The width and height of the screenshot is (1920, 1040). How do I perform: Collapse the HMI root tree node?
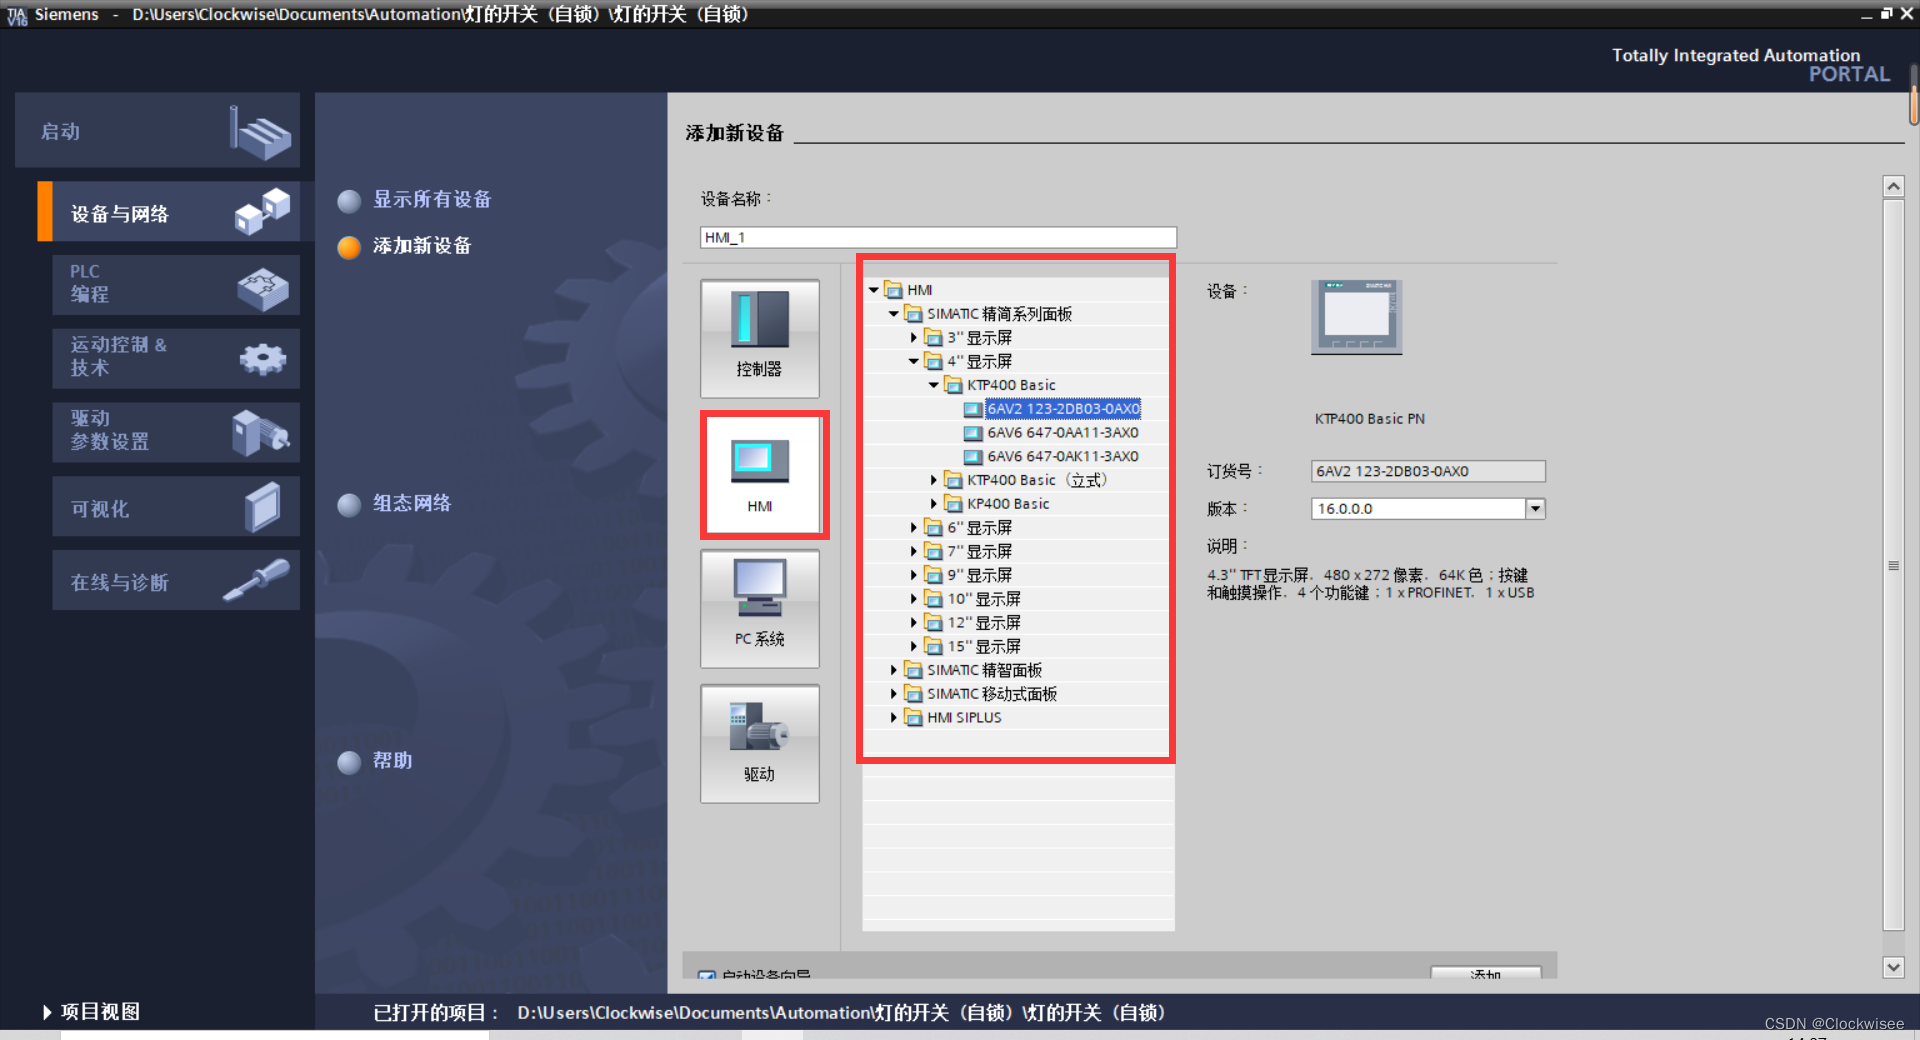(x=874, y=290)
